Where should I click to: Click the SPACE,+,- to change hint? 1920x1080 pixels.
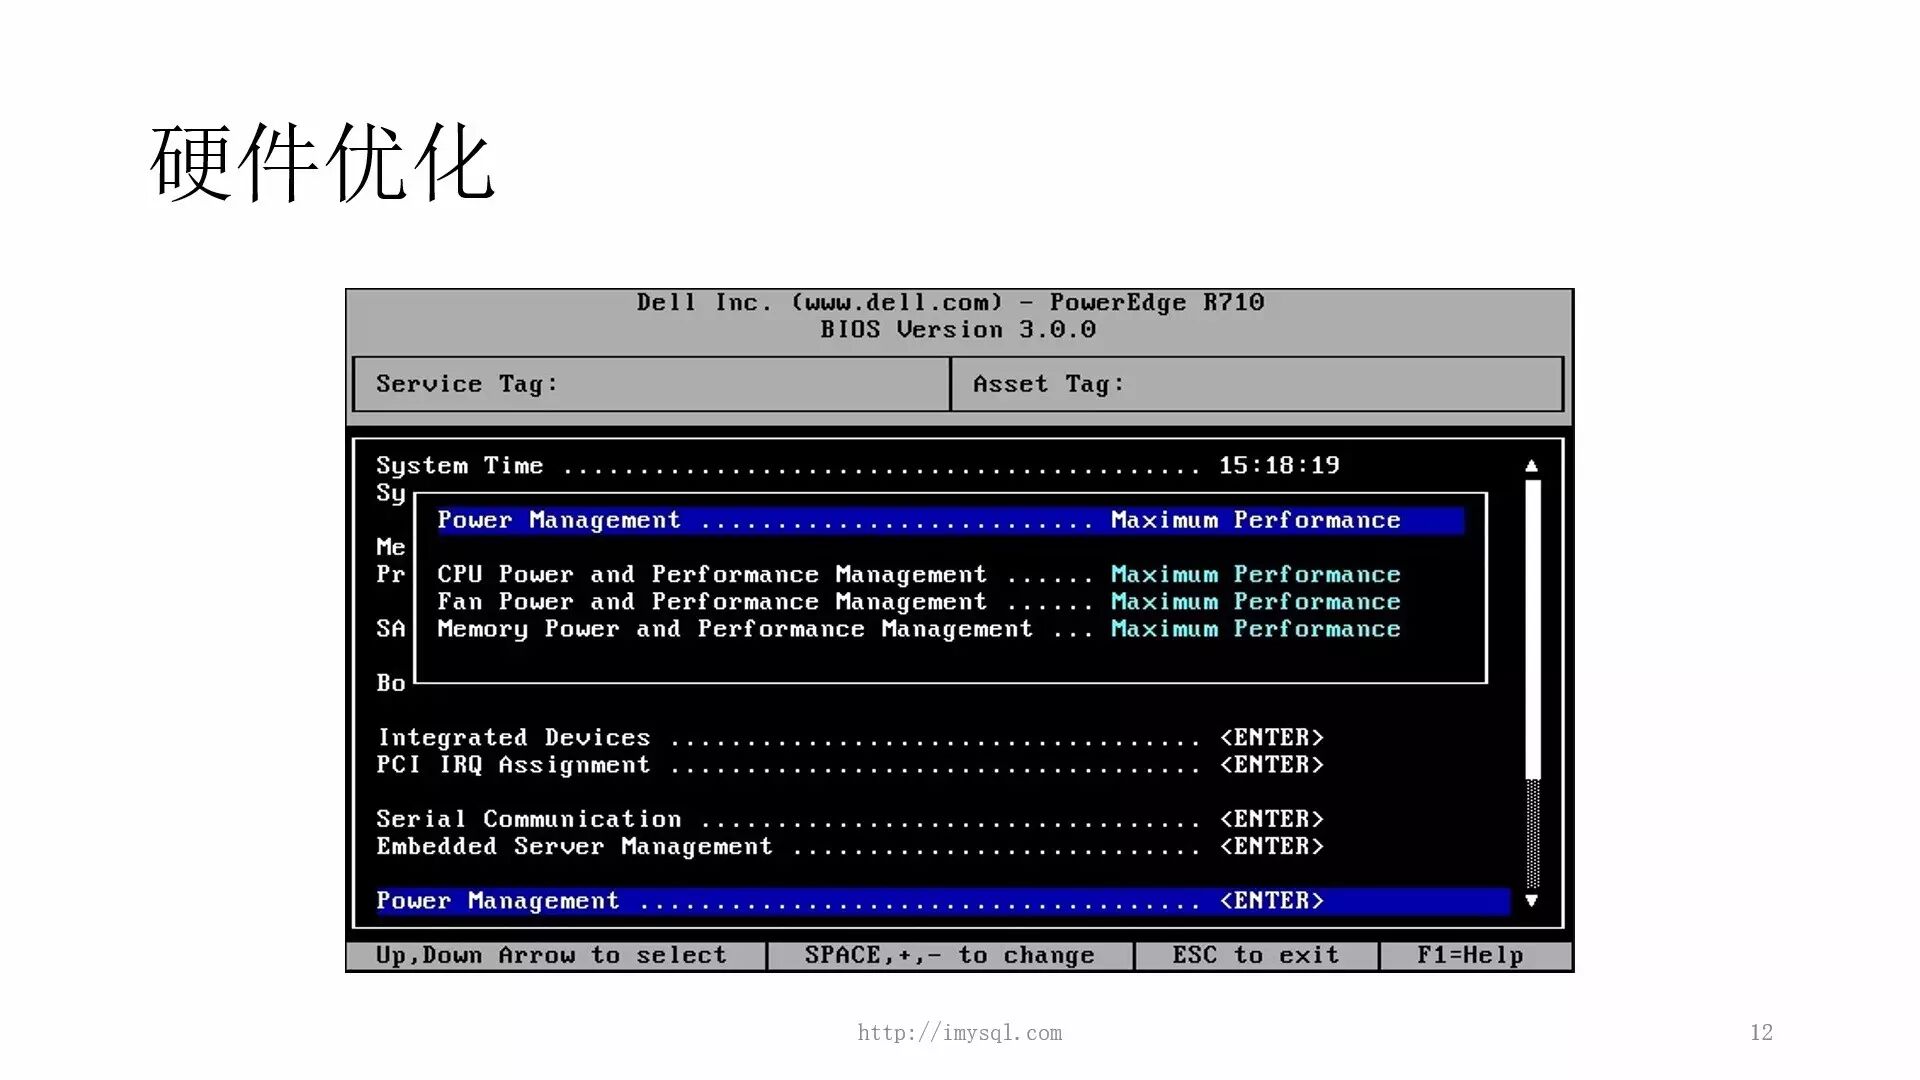[x=949, y=956]
